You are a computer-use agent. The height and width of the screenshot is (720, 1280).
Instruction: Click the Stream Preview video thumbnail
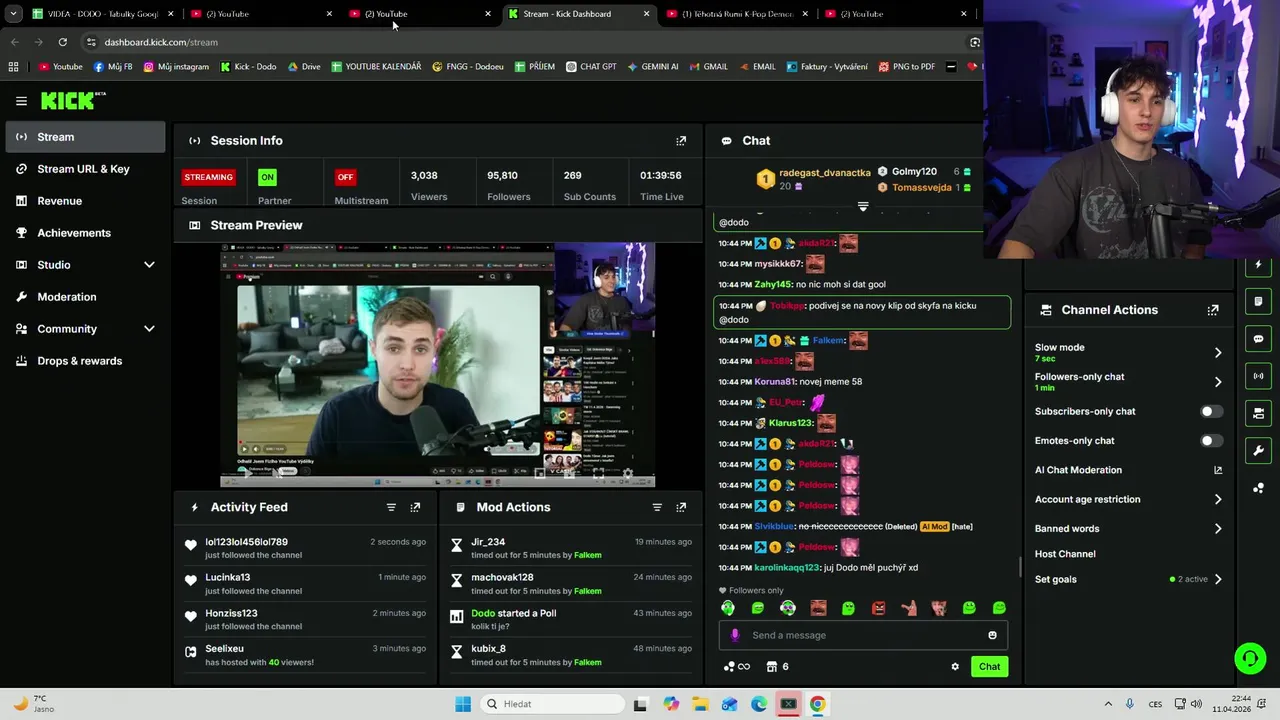pyautogui.click(x=437, y=365)
